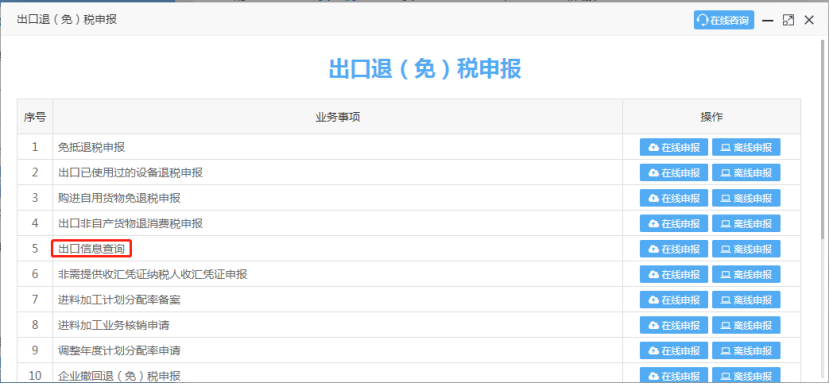Click 离线申报 for 出口已使用过的设备退税申报
The width and height of the screenshot is (830, 384).
[x=746, y=173]
